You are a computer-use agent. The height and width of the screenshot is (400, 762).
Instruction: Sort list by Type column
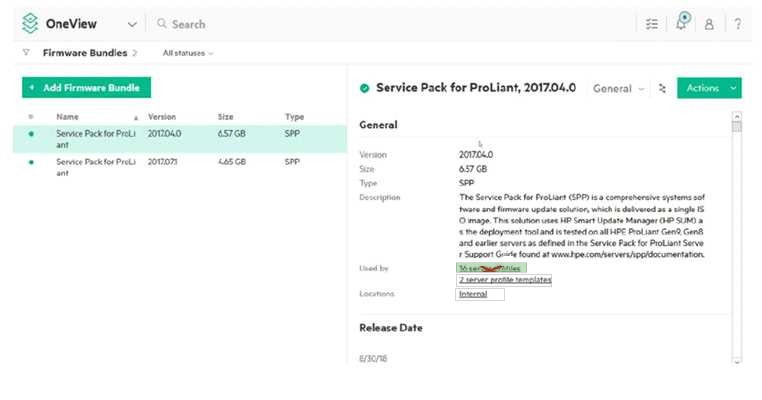(294, 117)
